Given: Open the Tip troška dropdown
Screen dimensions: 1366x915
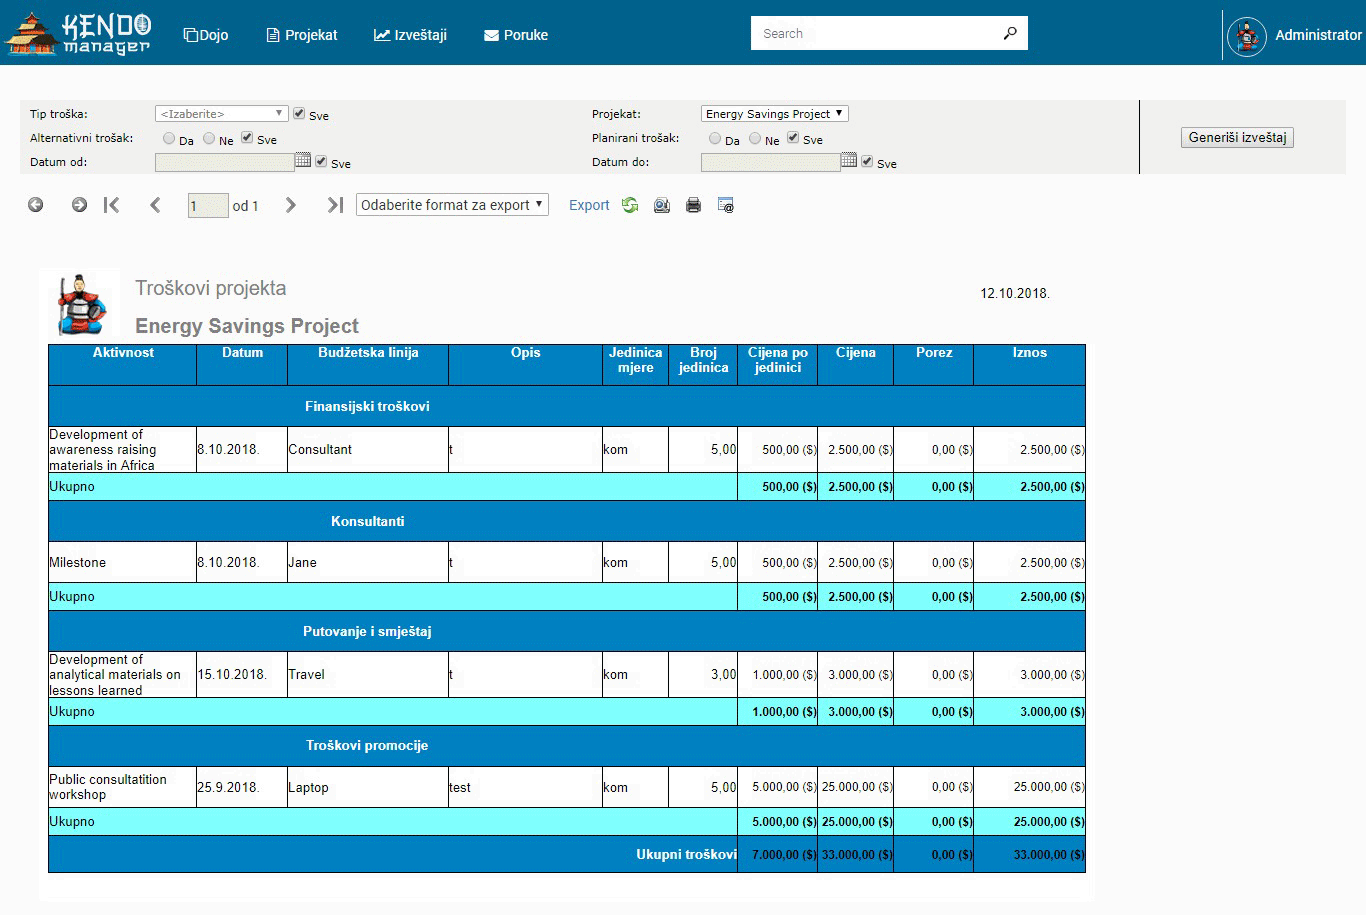Looking at the screenshot, I should [x=222, y=114].
